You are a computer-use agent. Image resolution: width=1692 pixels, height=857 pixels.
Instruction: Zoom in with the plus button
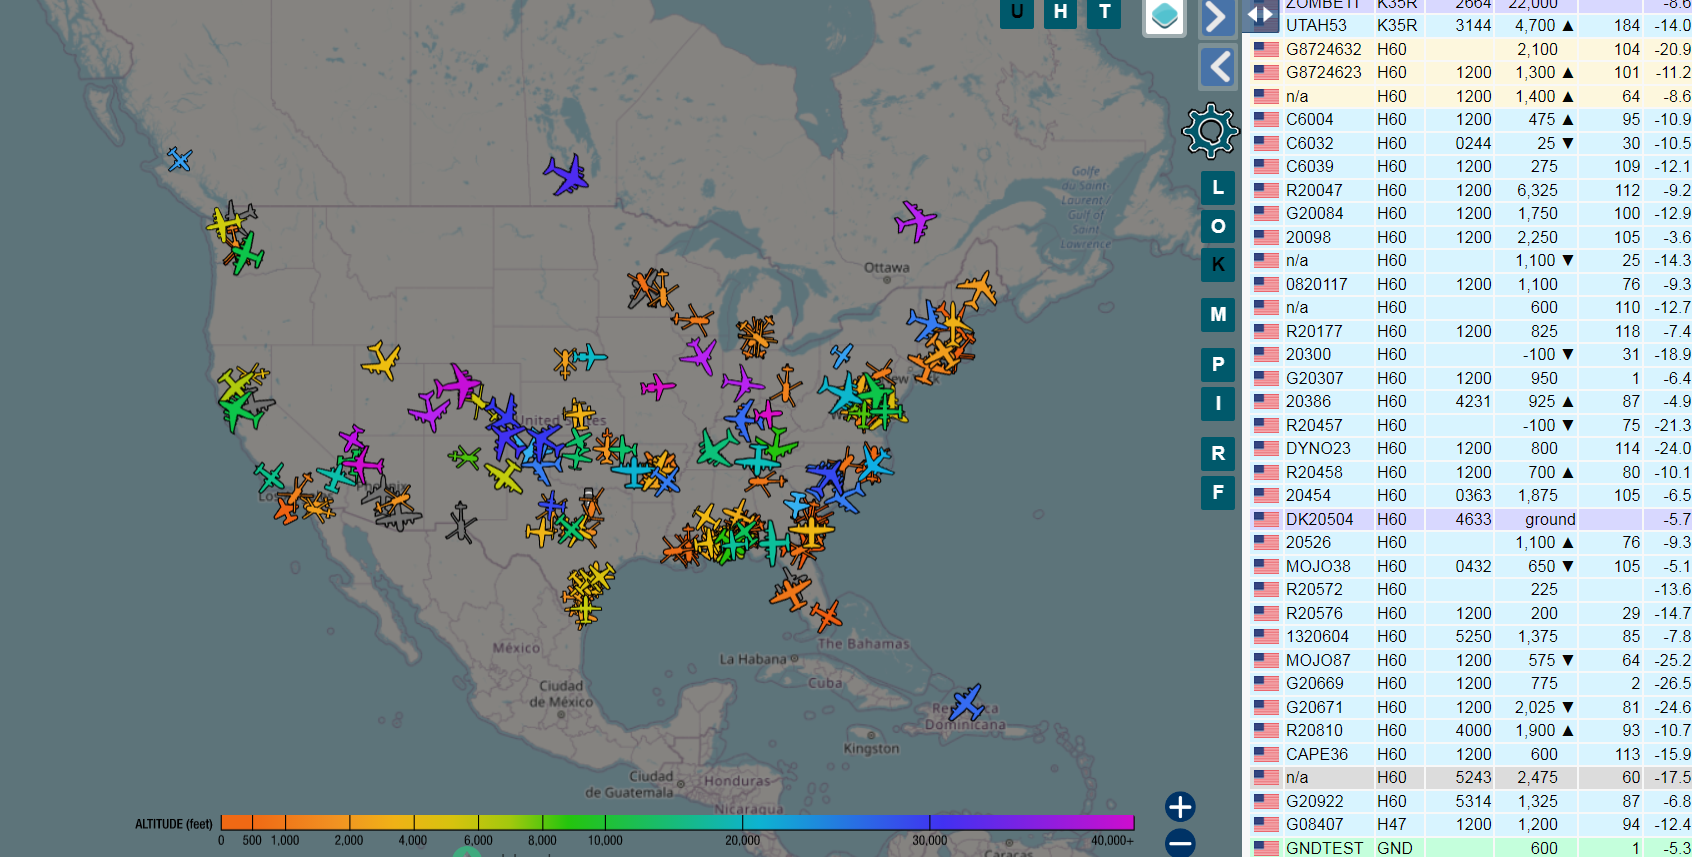tap(1180, 807)
